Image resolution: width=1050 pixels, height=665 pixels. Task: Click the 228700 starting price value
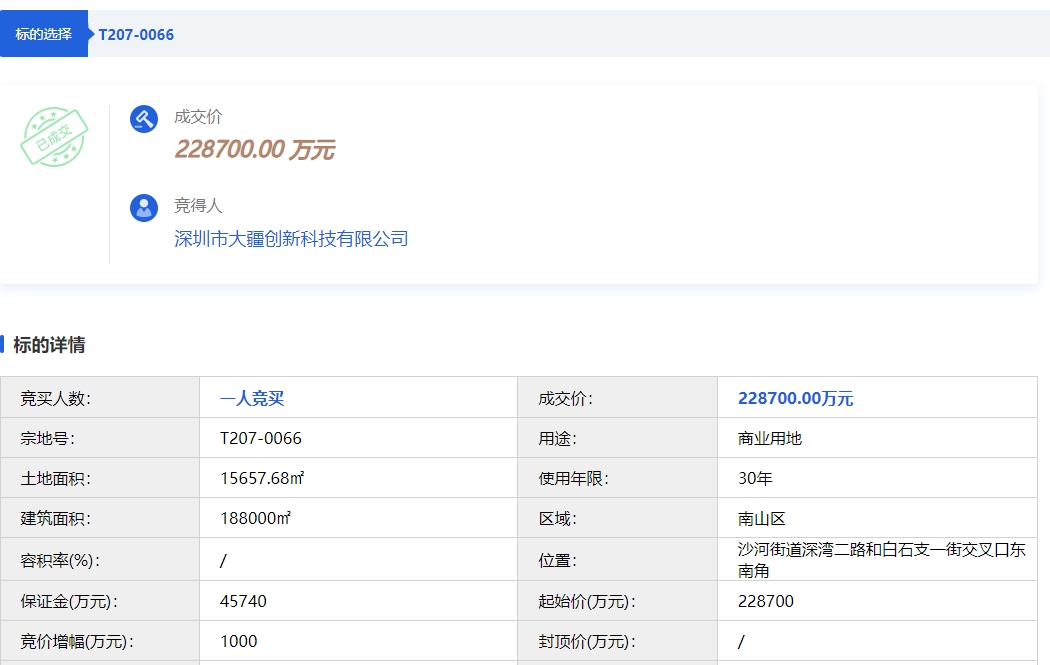pos(766,601)
